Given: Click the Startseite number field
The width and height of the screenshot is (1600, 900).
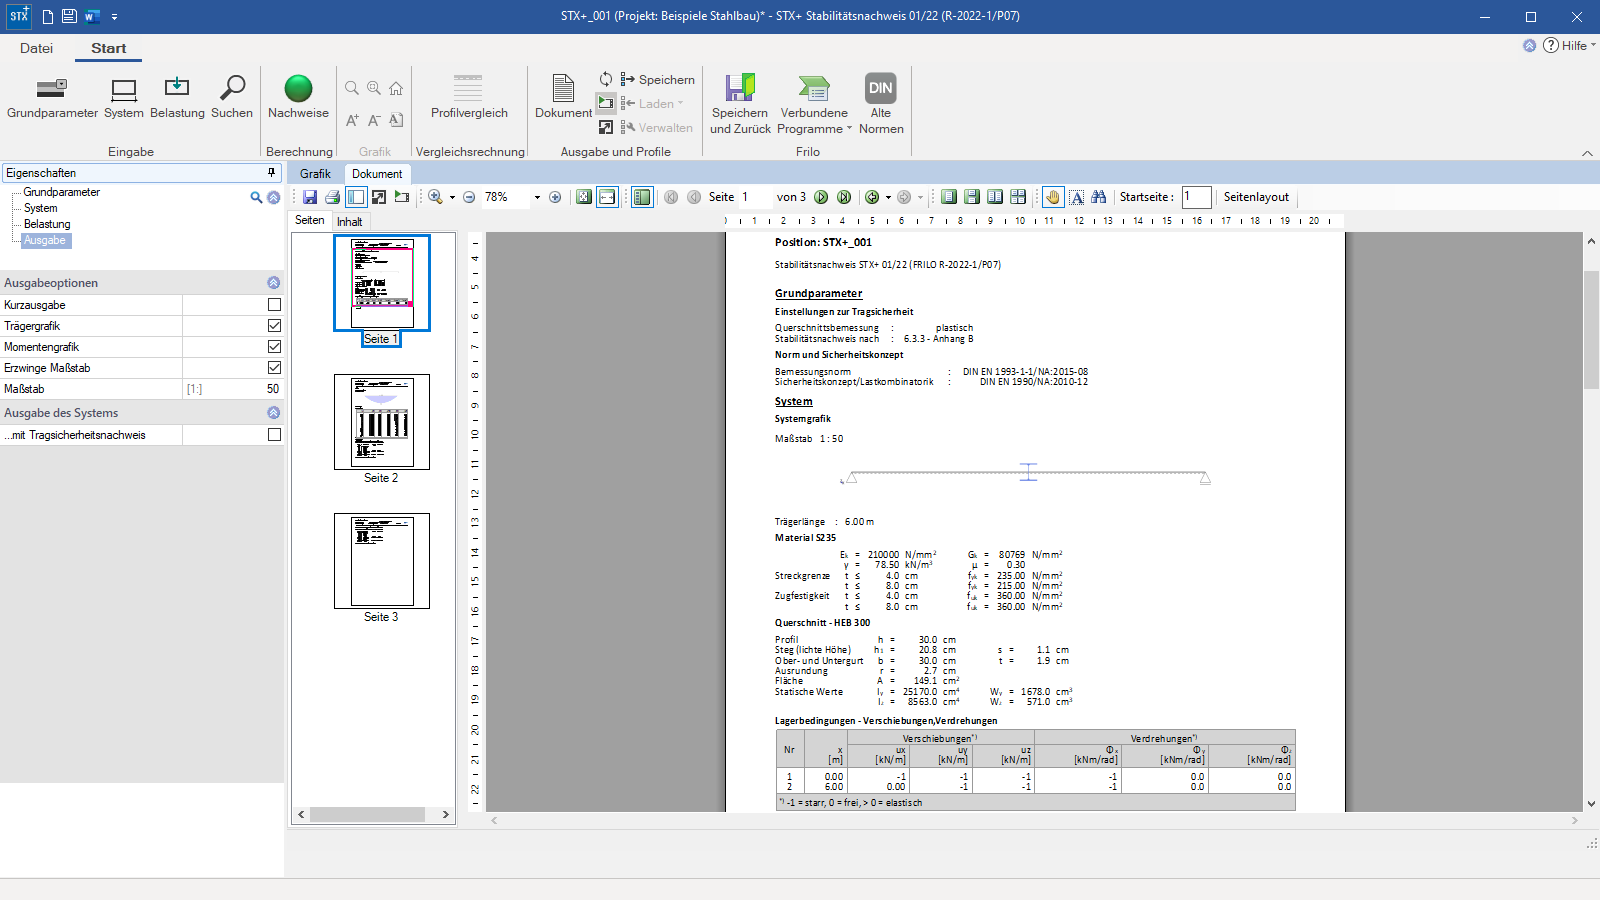Looking at the screenshot, I should [x=1196, y=197].
